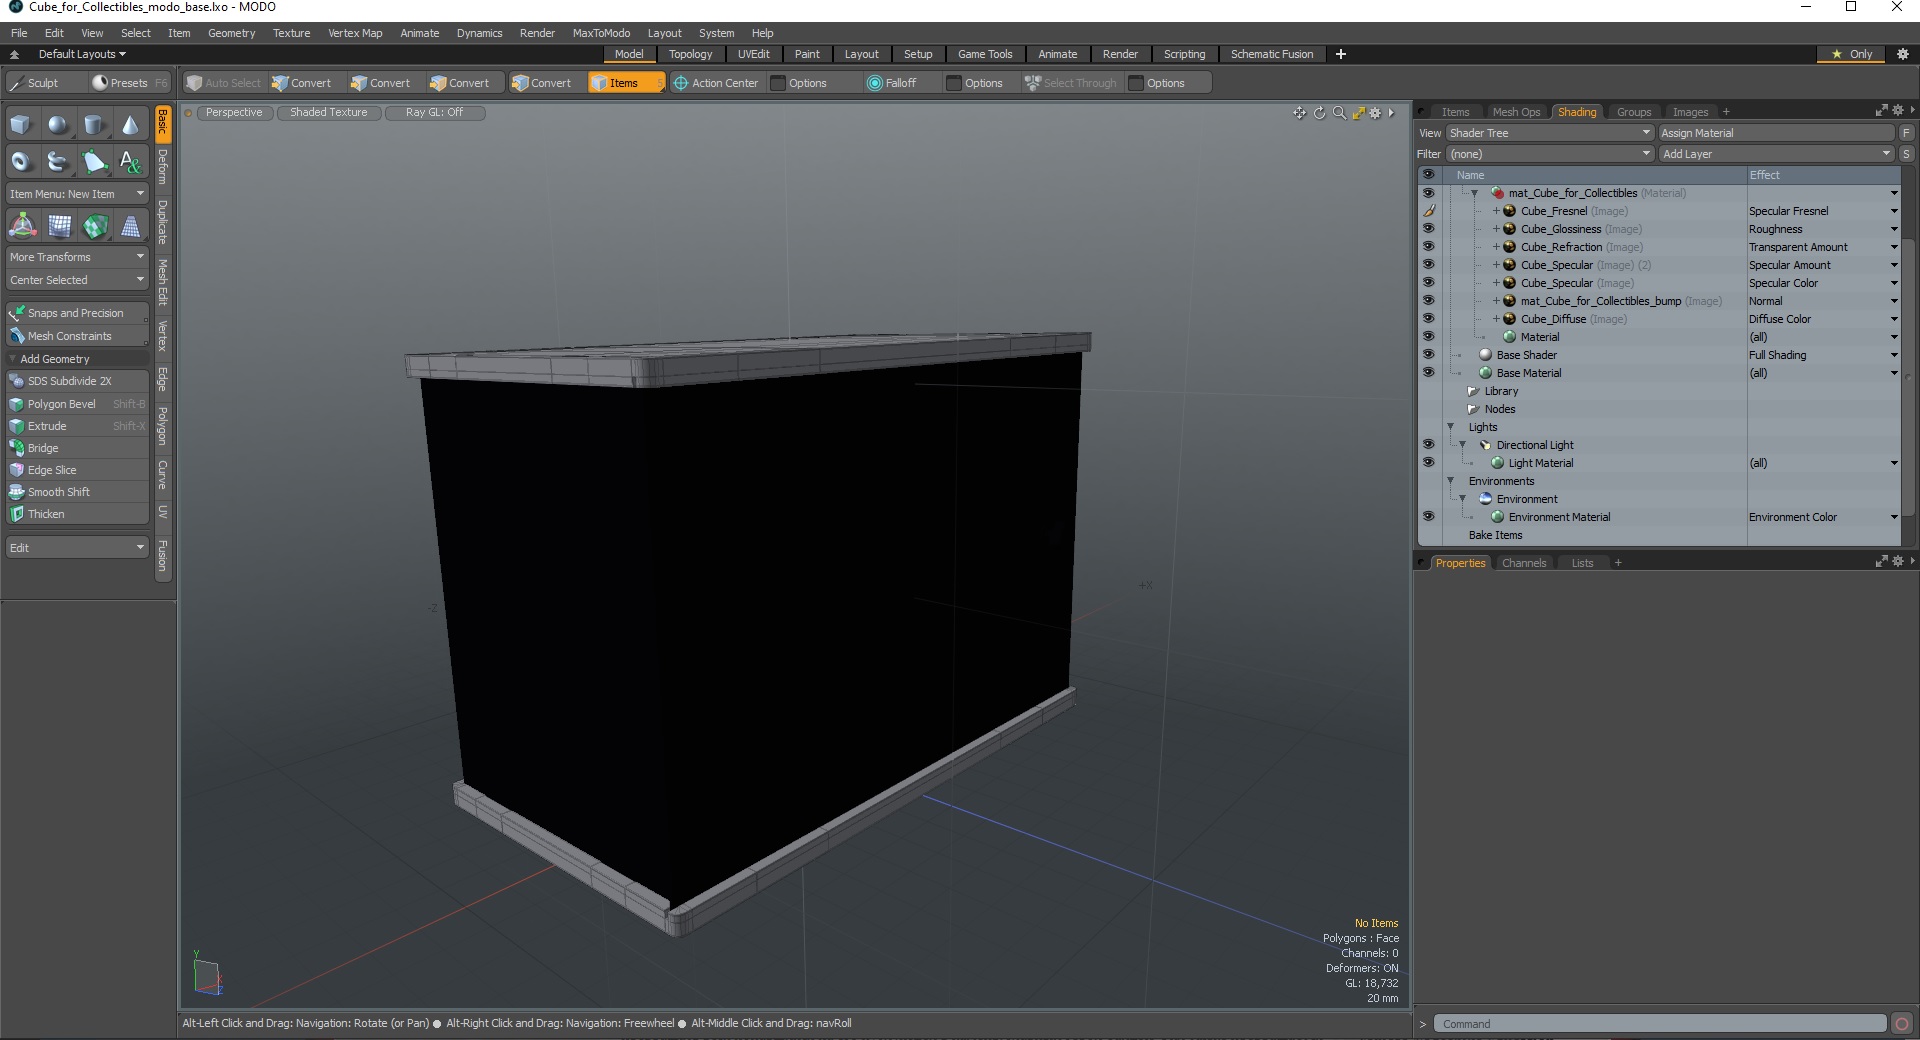Viewport: 1920px width, 1040px height.
Task: Toggle visibility of Environment Material
Action: tap(1428, 517)
